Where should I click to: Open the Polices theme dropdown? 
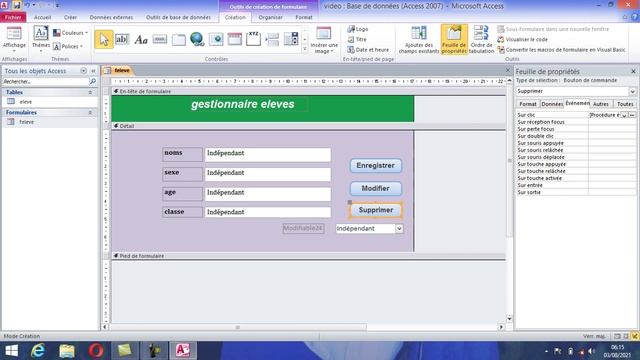[x=68, y=46]
